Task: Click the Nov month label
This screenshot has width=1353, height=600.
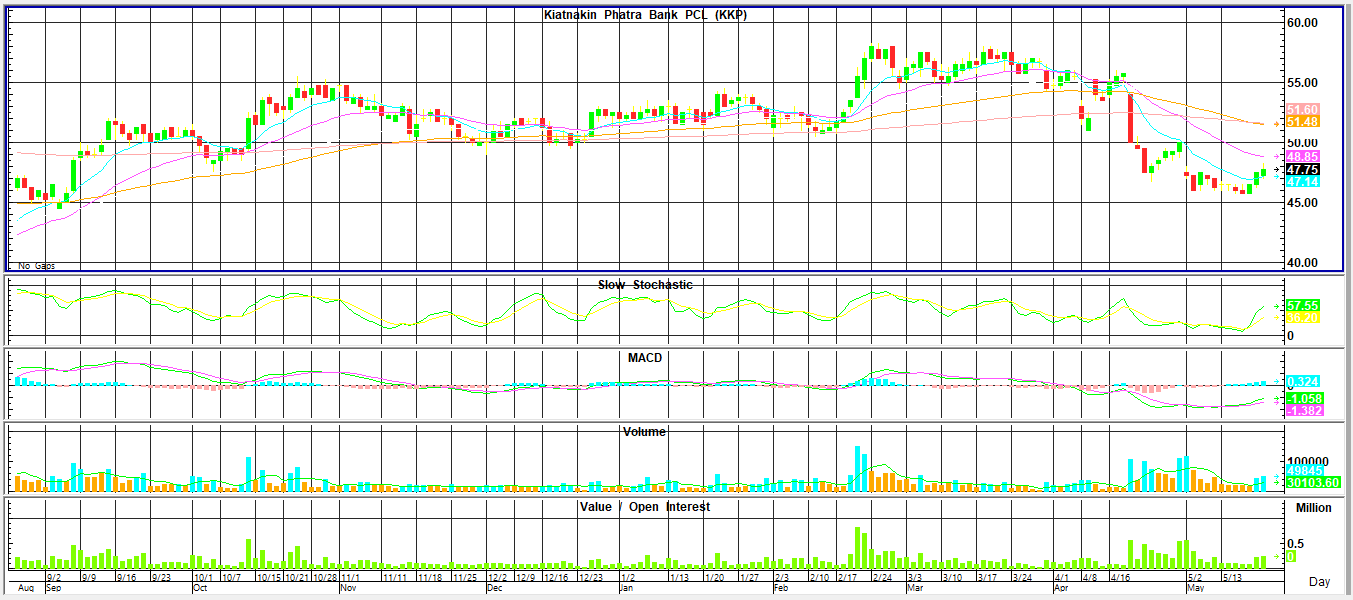Action: pyautogui.click(x=350, y=588)
